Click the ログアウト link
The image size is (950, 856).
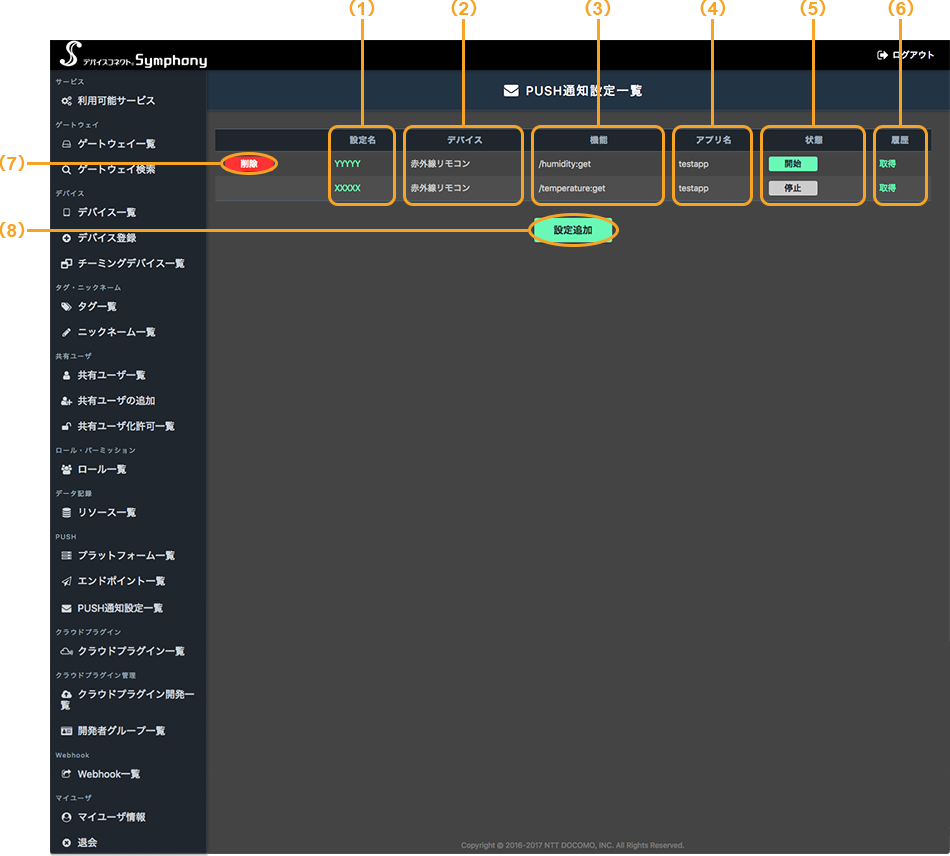pyautogui.click(x=913, y=55)
